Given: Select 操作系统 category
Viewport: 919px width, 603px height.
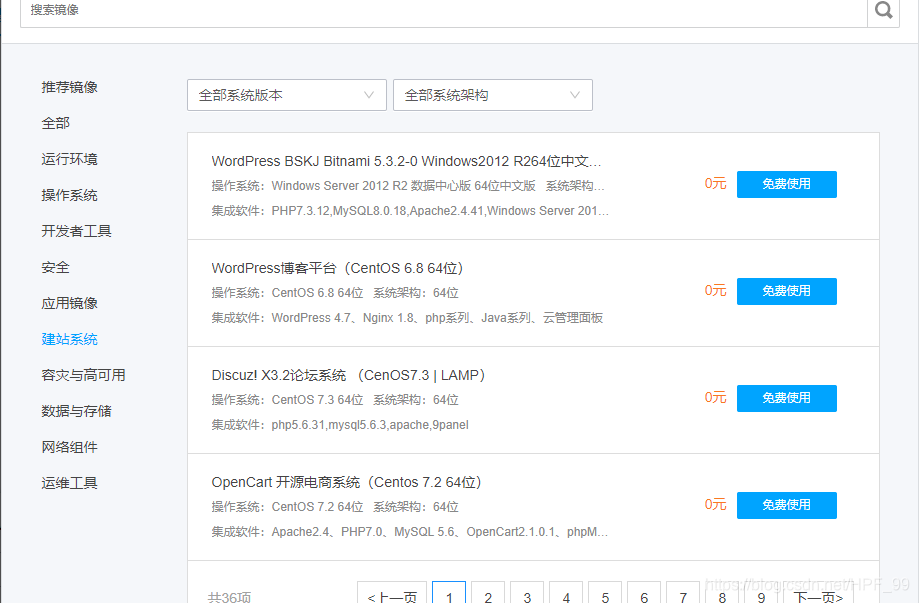Looking at the screenshot, I should (69, 195).
